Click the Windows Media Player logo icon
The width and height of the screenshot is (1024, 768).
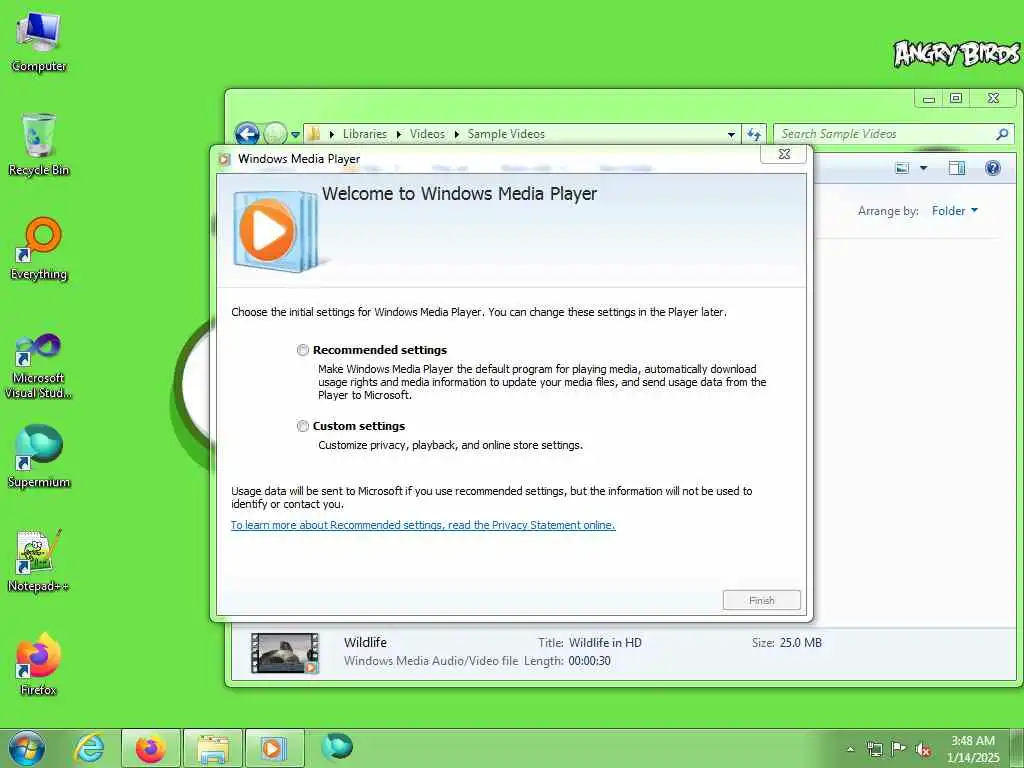[x=276, y=230]
